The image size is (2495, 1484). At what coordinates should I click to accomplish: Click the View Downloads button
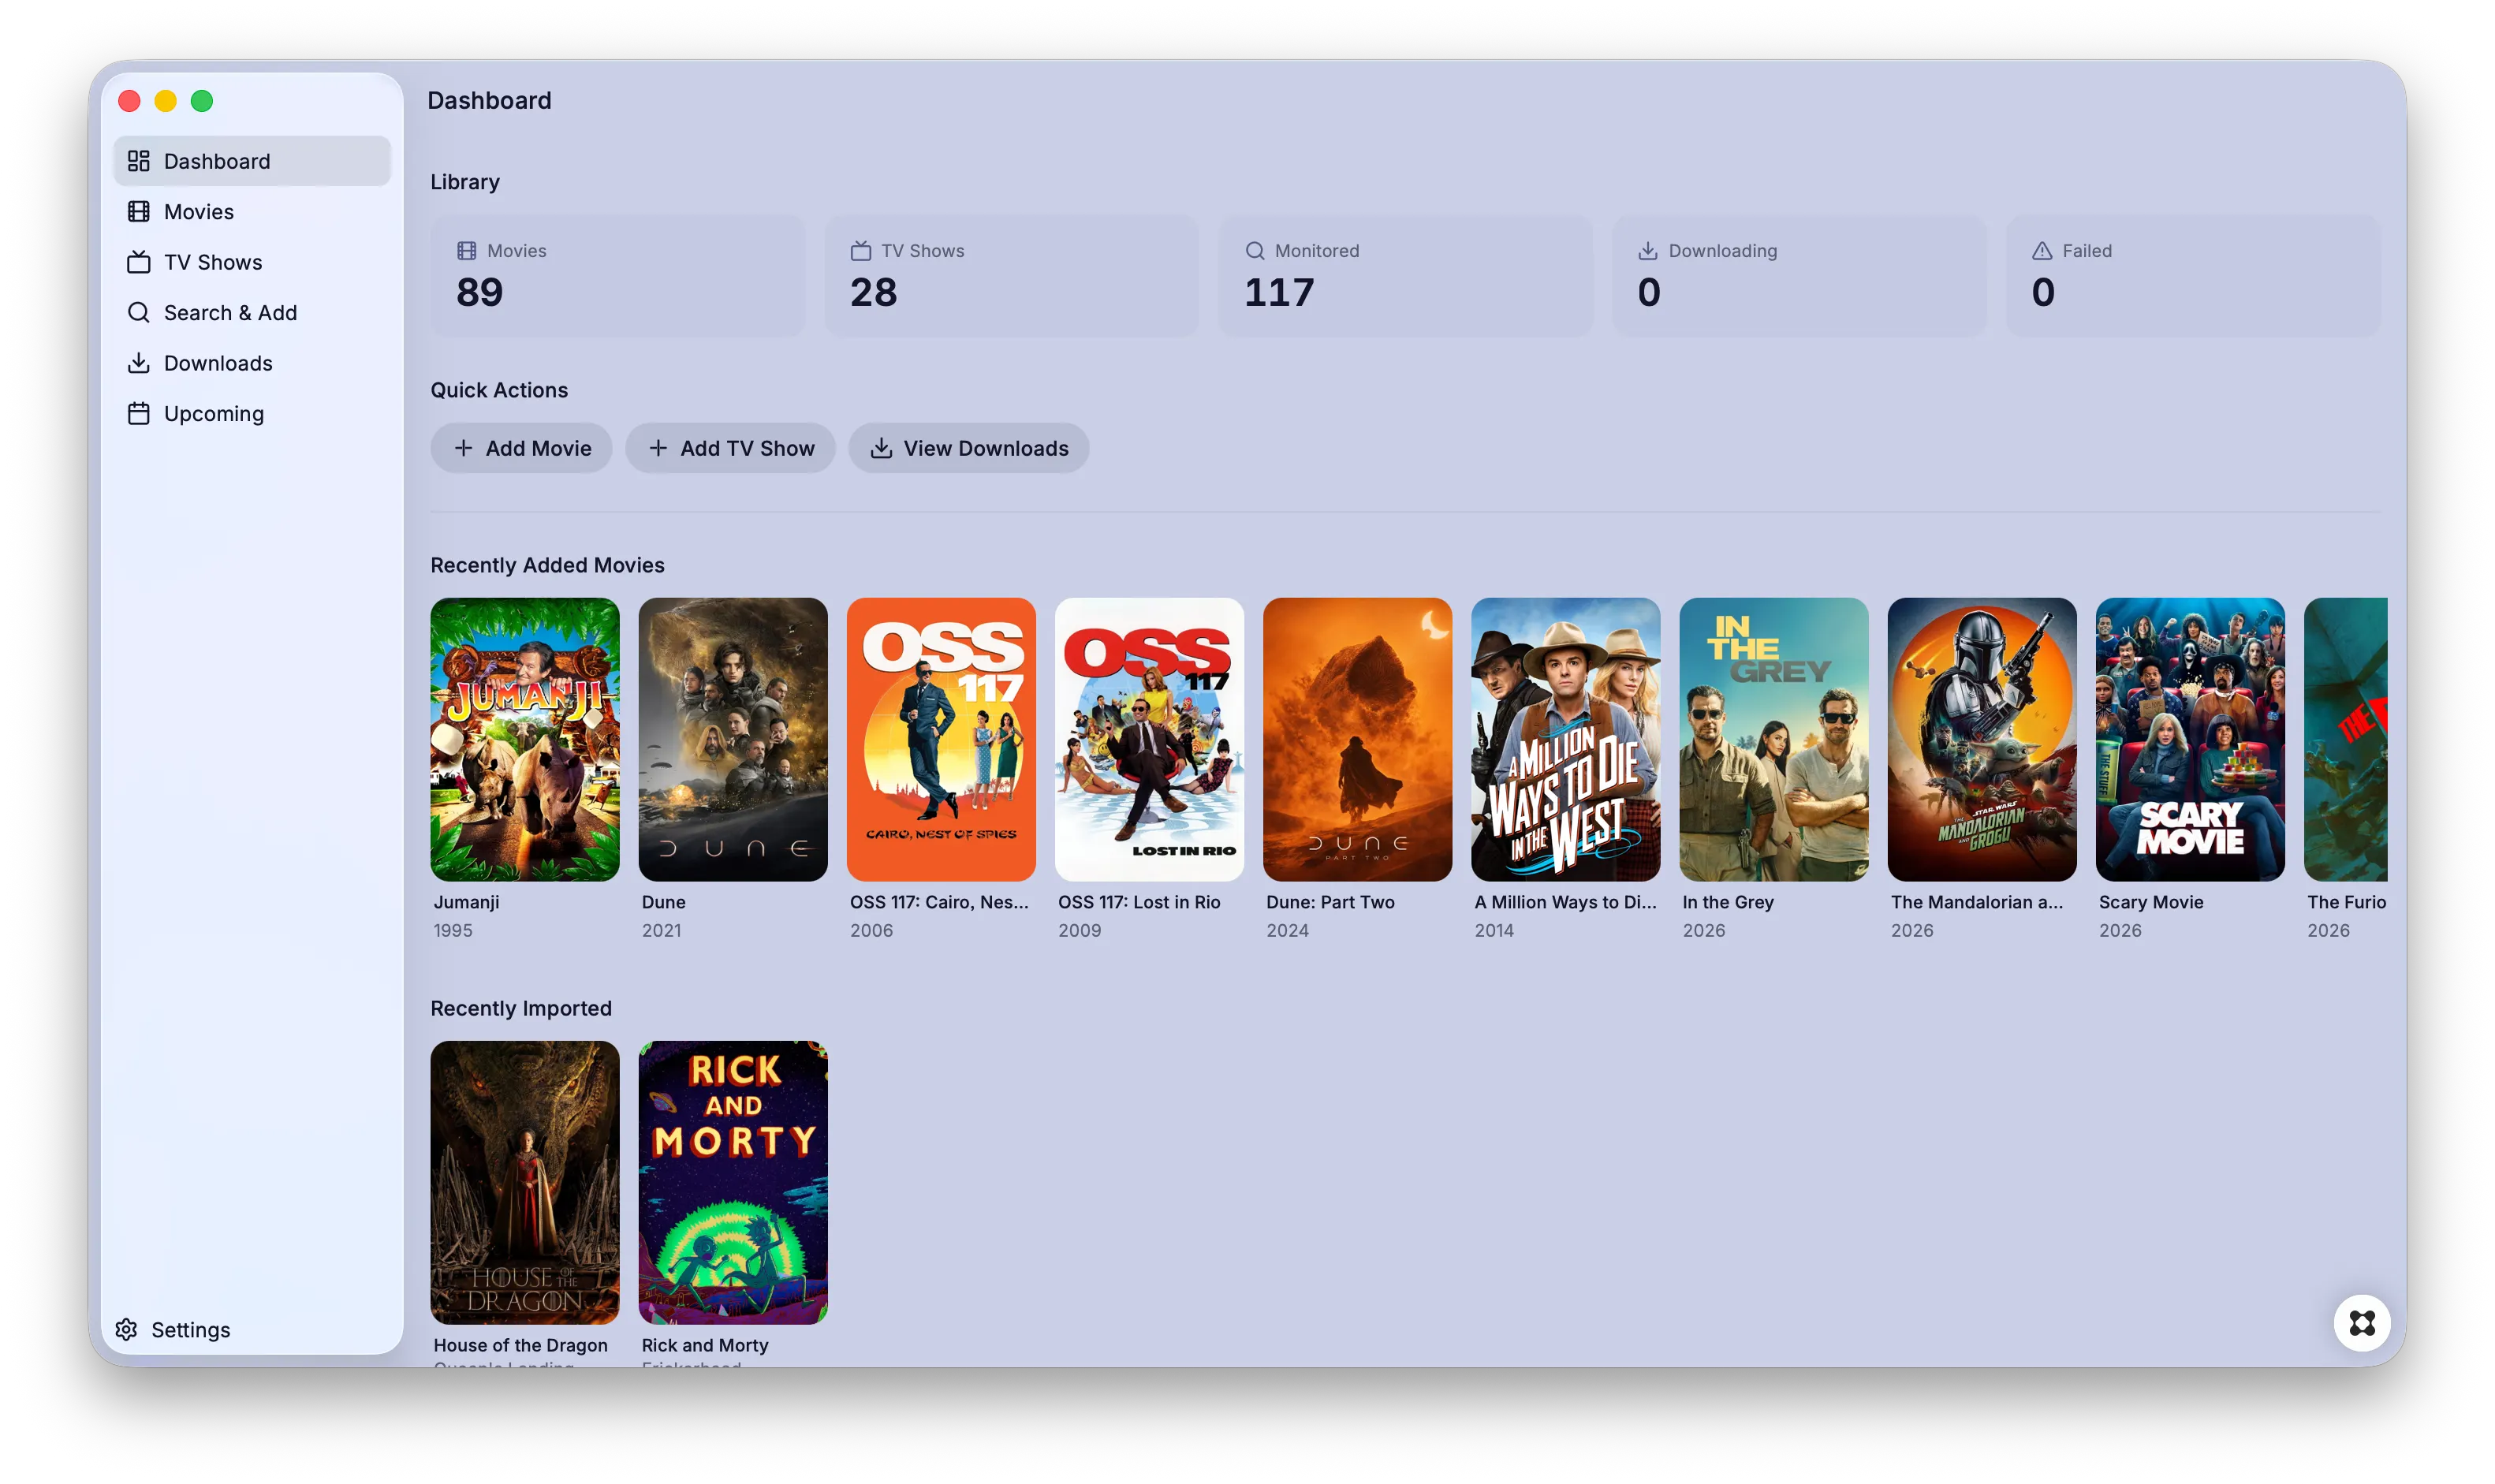tap(968, 448)
